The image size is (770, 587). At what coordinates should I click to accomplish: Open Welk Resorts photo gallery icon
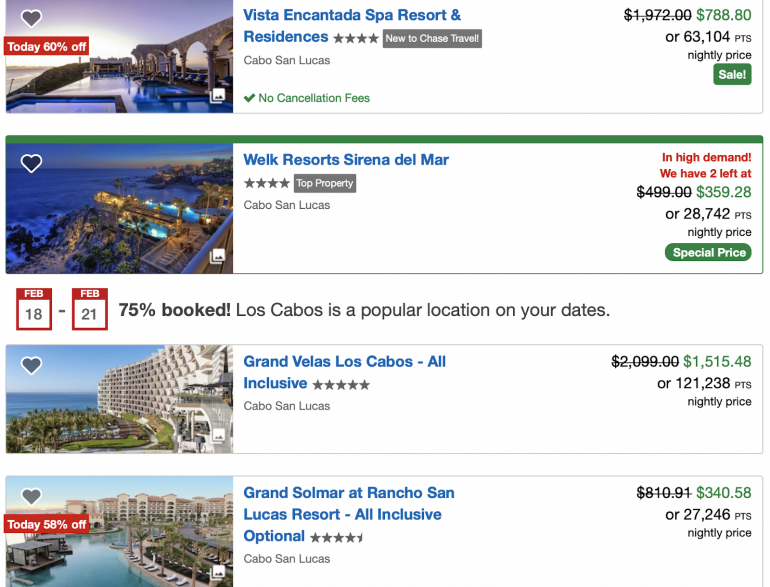[217, 256]
